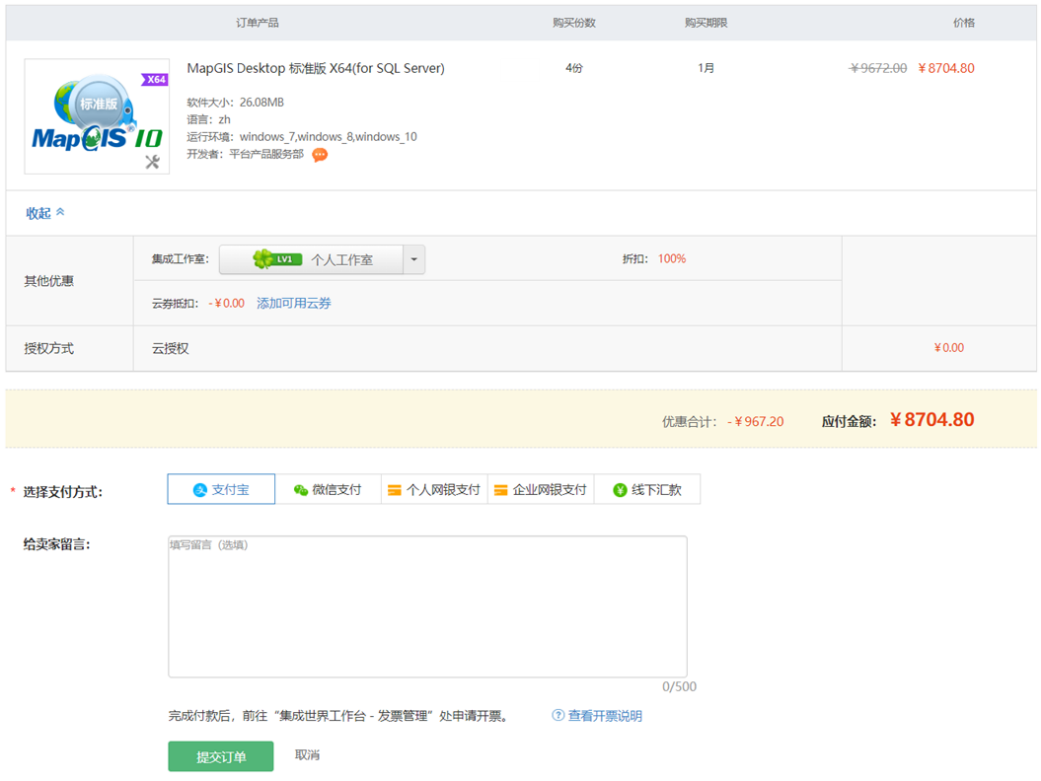This screenshot has width=1041, height=781.
Task: Click the 折扣 value 100%
Action: coord(672,259)
